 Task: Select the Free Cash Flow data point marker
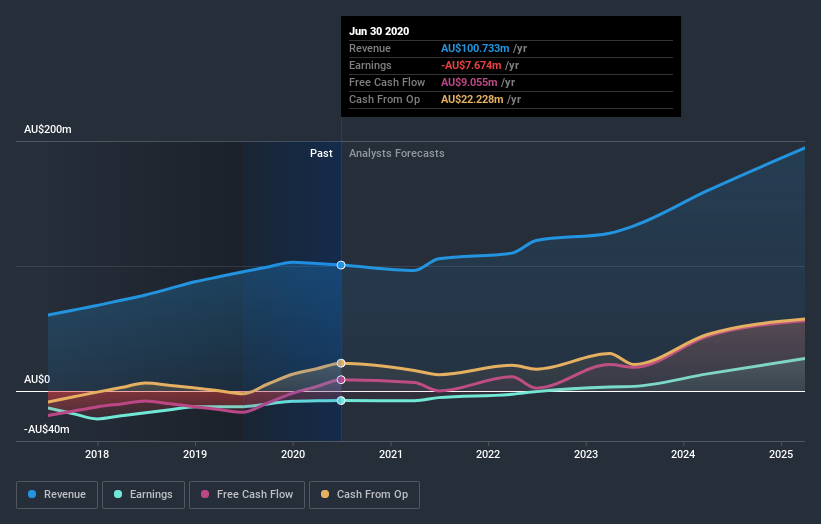341,380
